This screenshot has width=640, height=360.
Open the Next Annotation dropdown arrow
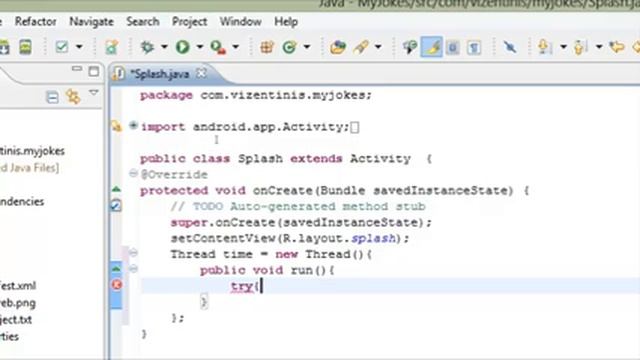[564, 47]
